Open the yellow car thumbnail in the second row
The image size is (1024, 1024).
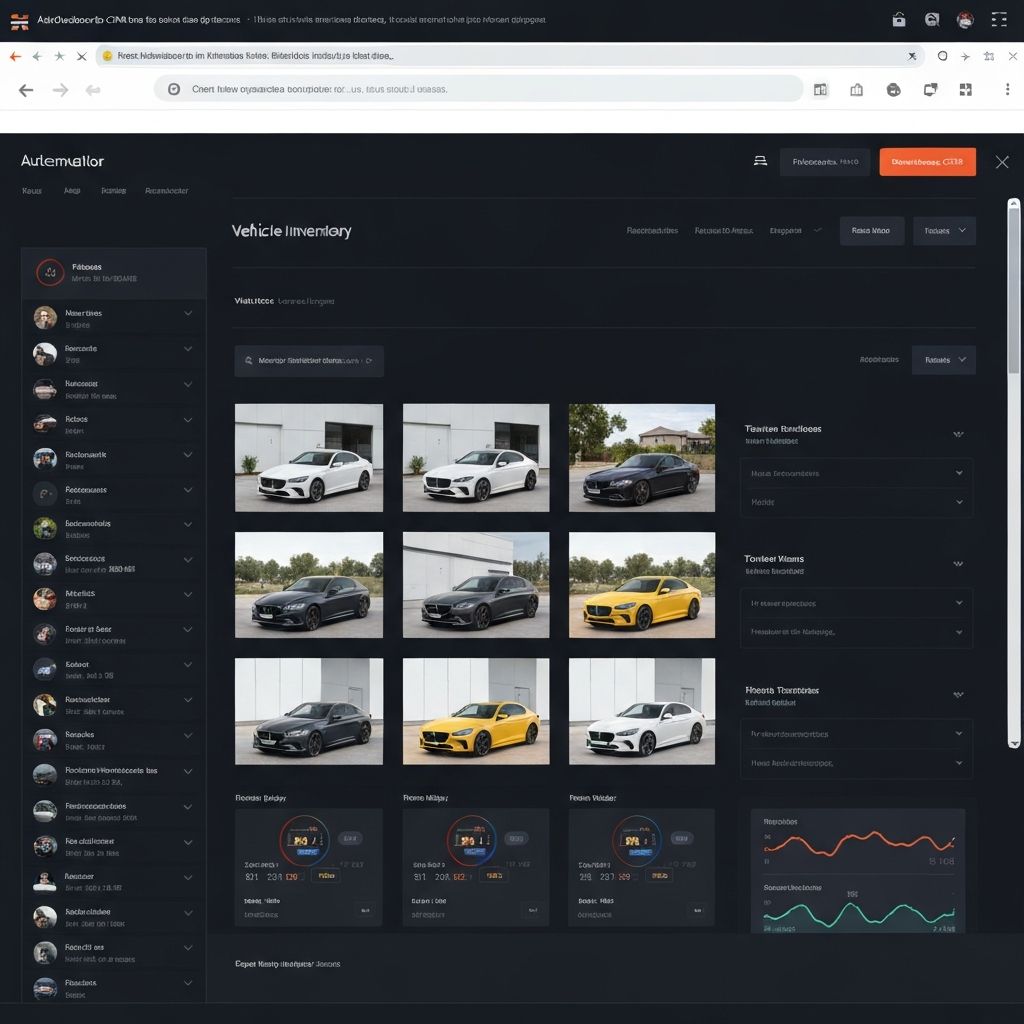coord(642,585)
